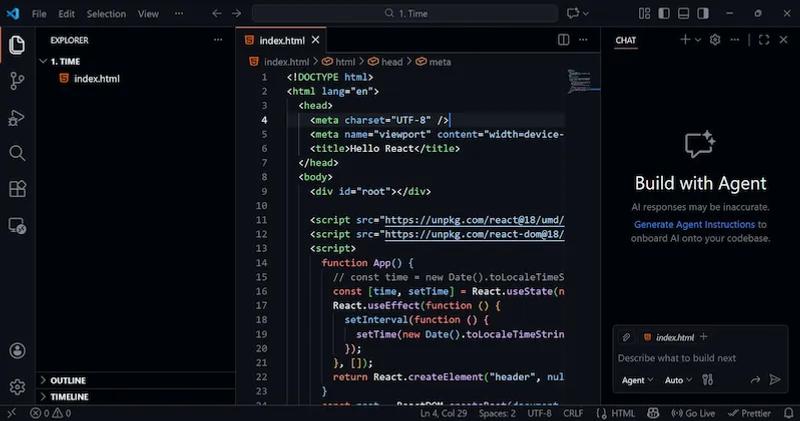Go back with the left arrow
800x421 pixels.
(217, 13)
